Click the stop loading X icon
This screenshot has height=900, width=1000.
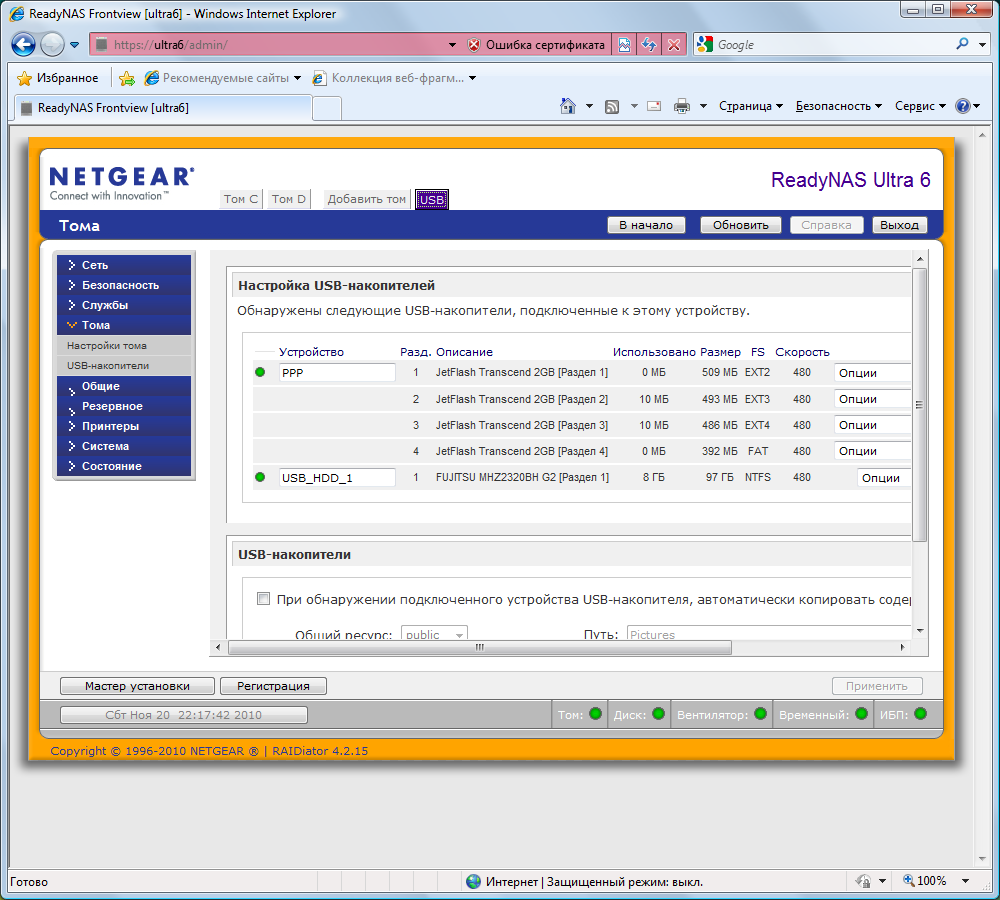674,45
